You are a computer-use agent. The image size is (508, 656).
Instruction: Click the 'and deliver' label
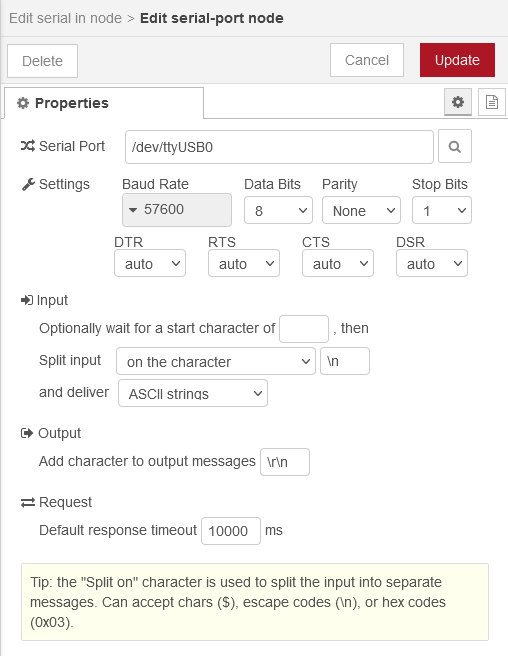[74, 392]
